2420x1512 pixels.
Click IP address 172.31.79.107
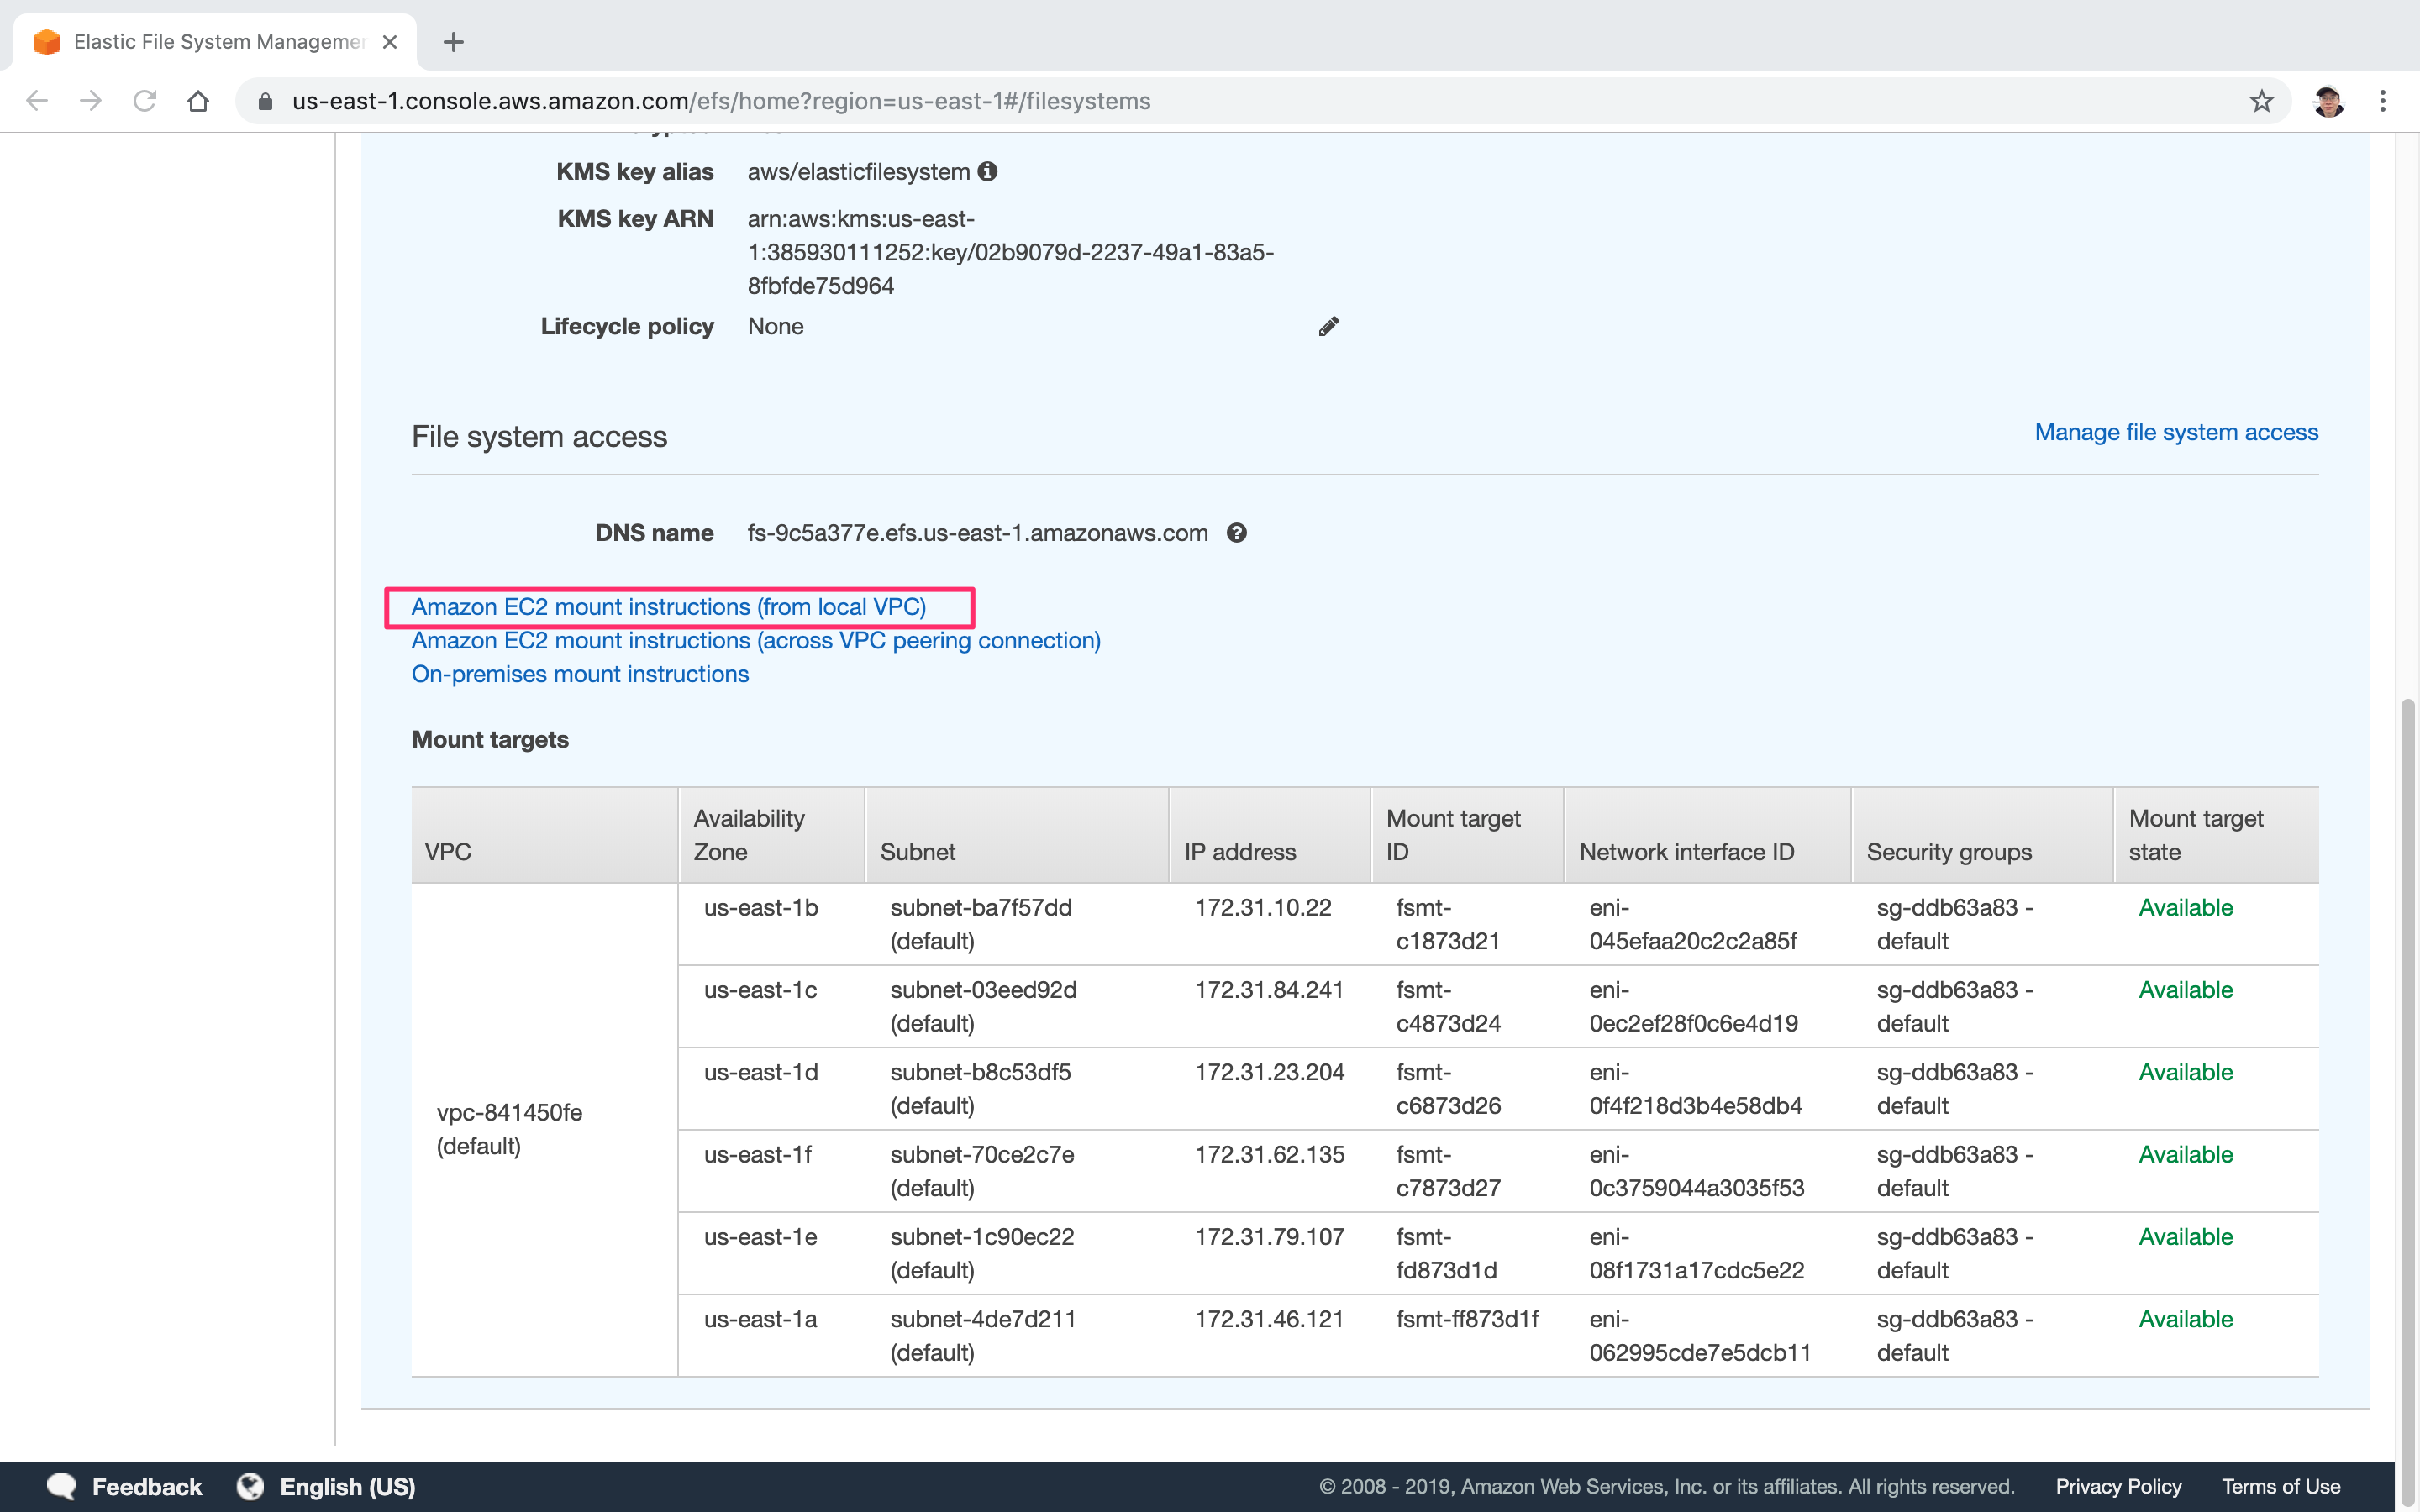[1269, 1237]
